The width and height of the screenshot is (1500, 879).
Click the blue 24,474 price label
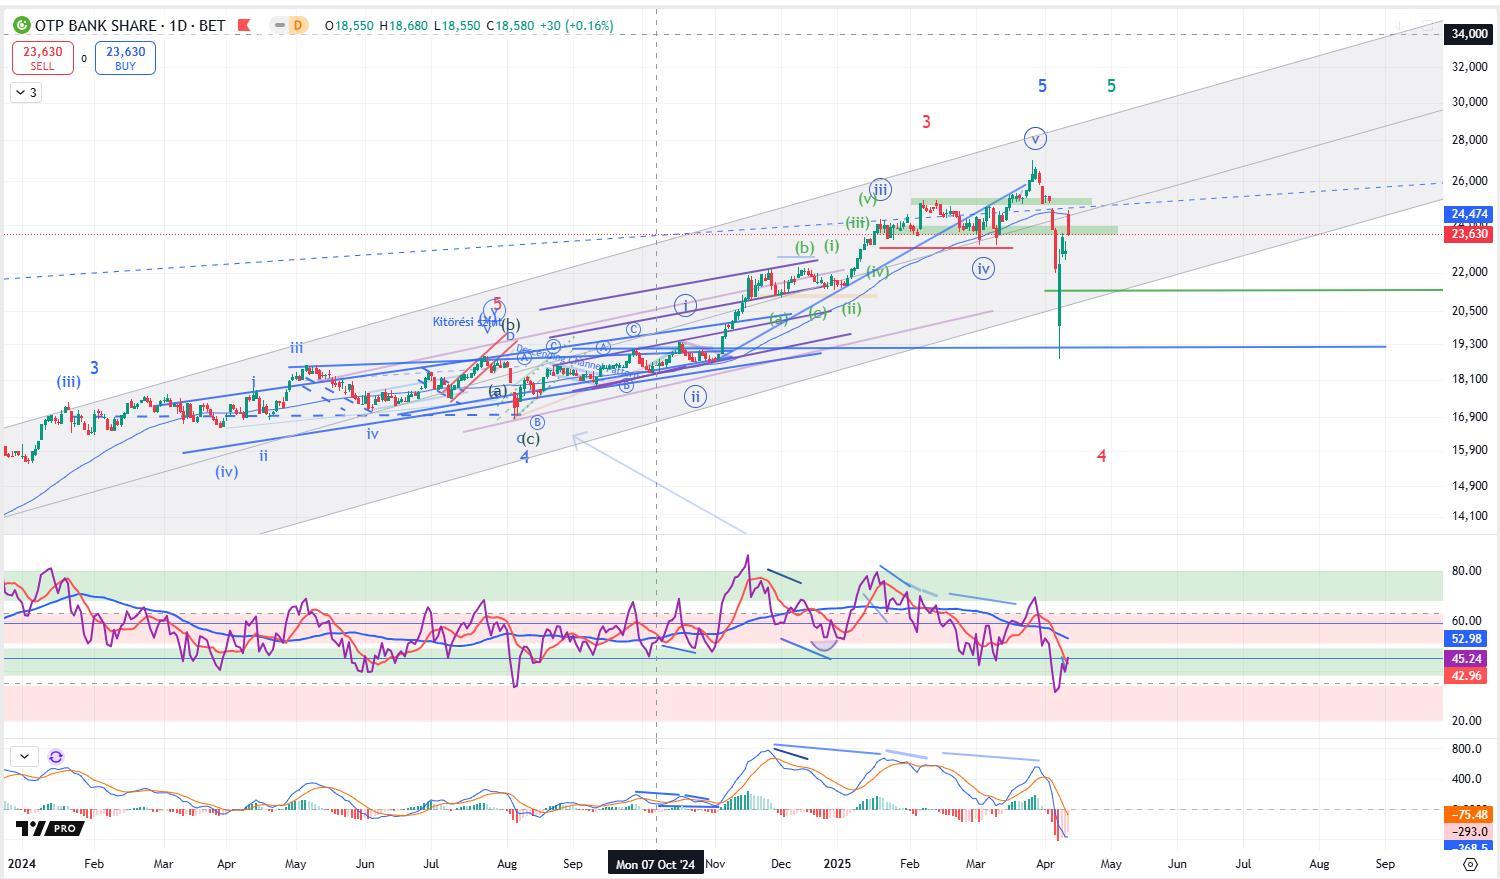[x=1469, y=214]
